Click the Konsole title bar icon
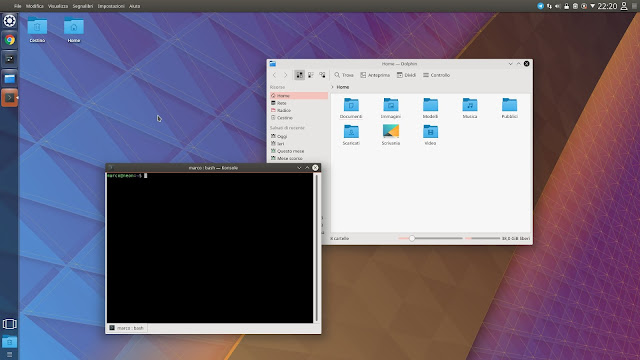640x360 pixels. pyautogui.click(x=110, y=168)
